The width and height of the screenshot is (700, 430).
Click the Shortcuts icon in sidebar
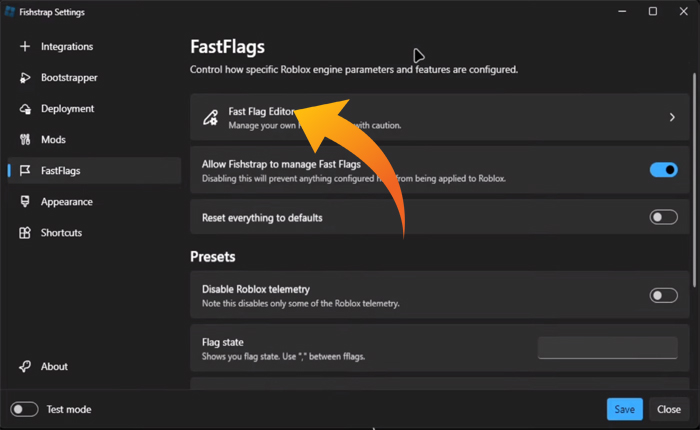24,233
